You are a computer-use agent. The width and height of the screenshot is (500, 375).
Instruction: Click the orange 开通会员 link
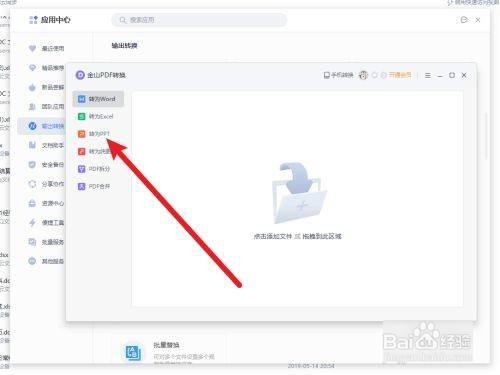pos(400,75)
